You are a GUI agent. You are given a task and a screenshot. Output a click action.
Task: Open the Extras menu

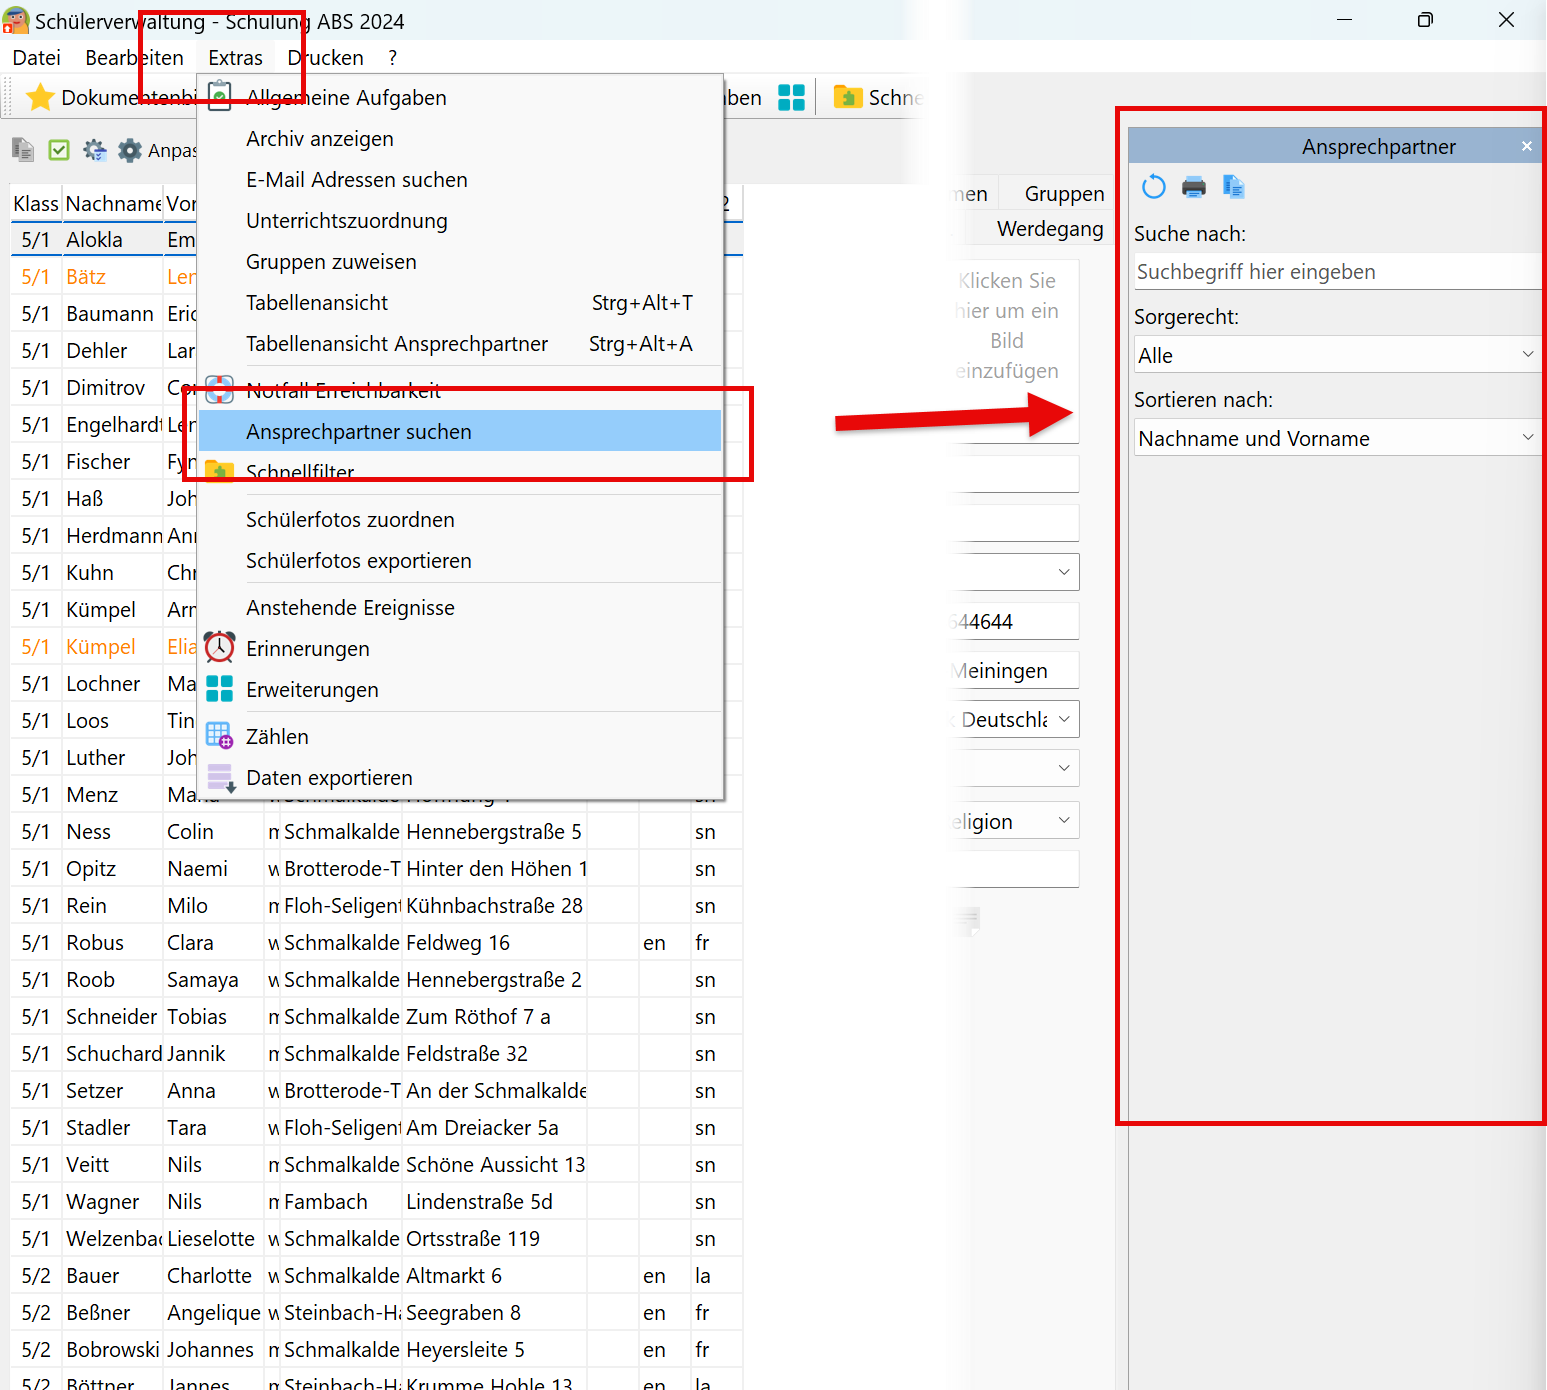point(235,58)
